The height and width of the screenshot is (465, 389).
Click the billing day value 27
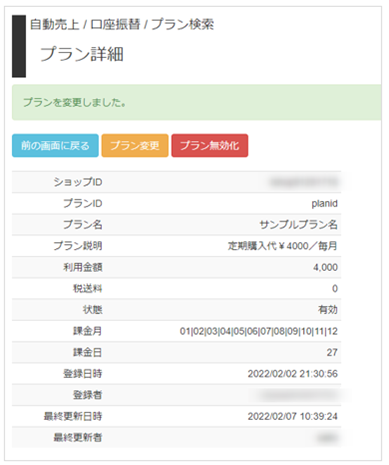click(332, 353)
